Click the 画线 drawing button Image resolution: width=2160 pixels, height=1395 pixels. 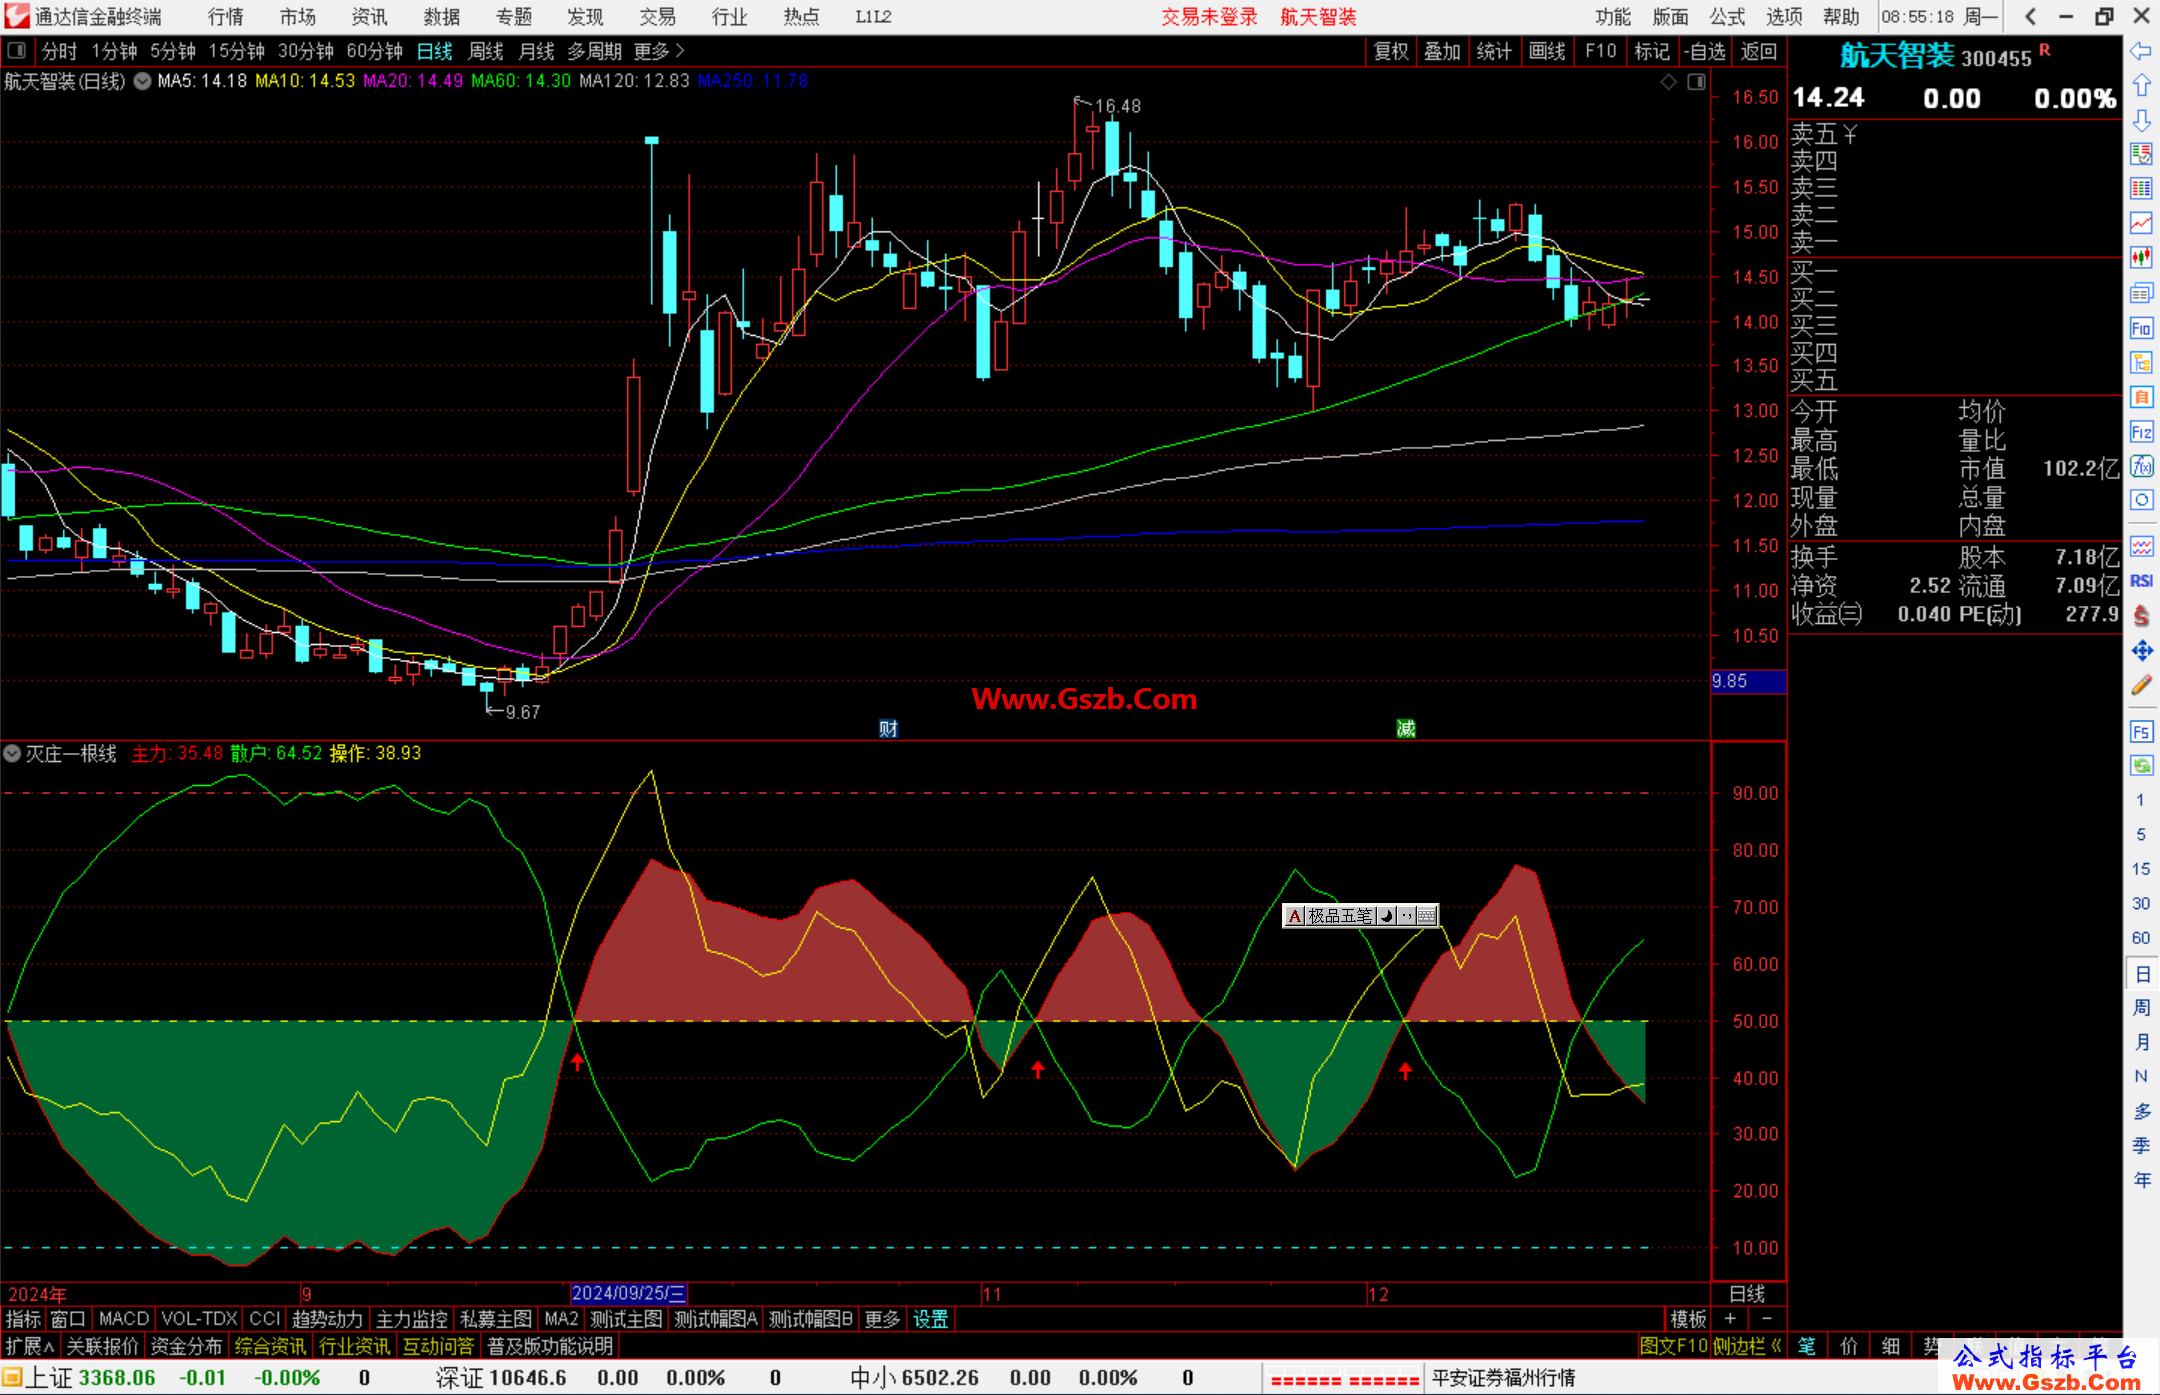pos(1547,51)
